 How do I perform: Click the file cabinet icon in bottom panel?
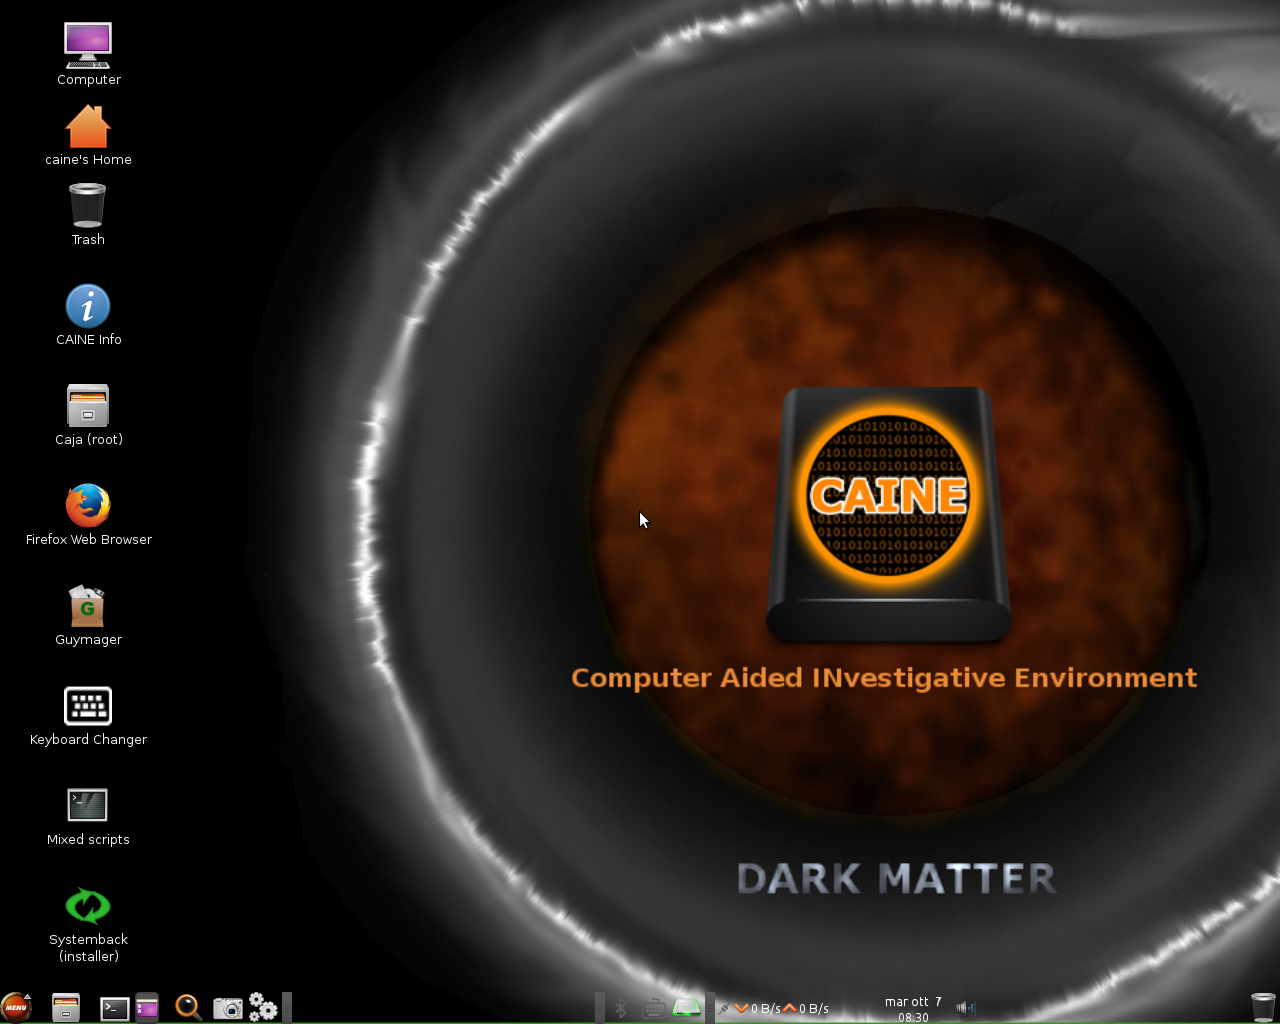pos(66,1007)
